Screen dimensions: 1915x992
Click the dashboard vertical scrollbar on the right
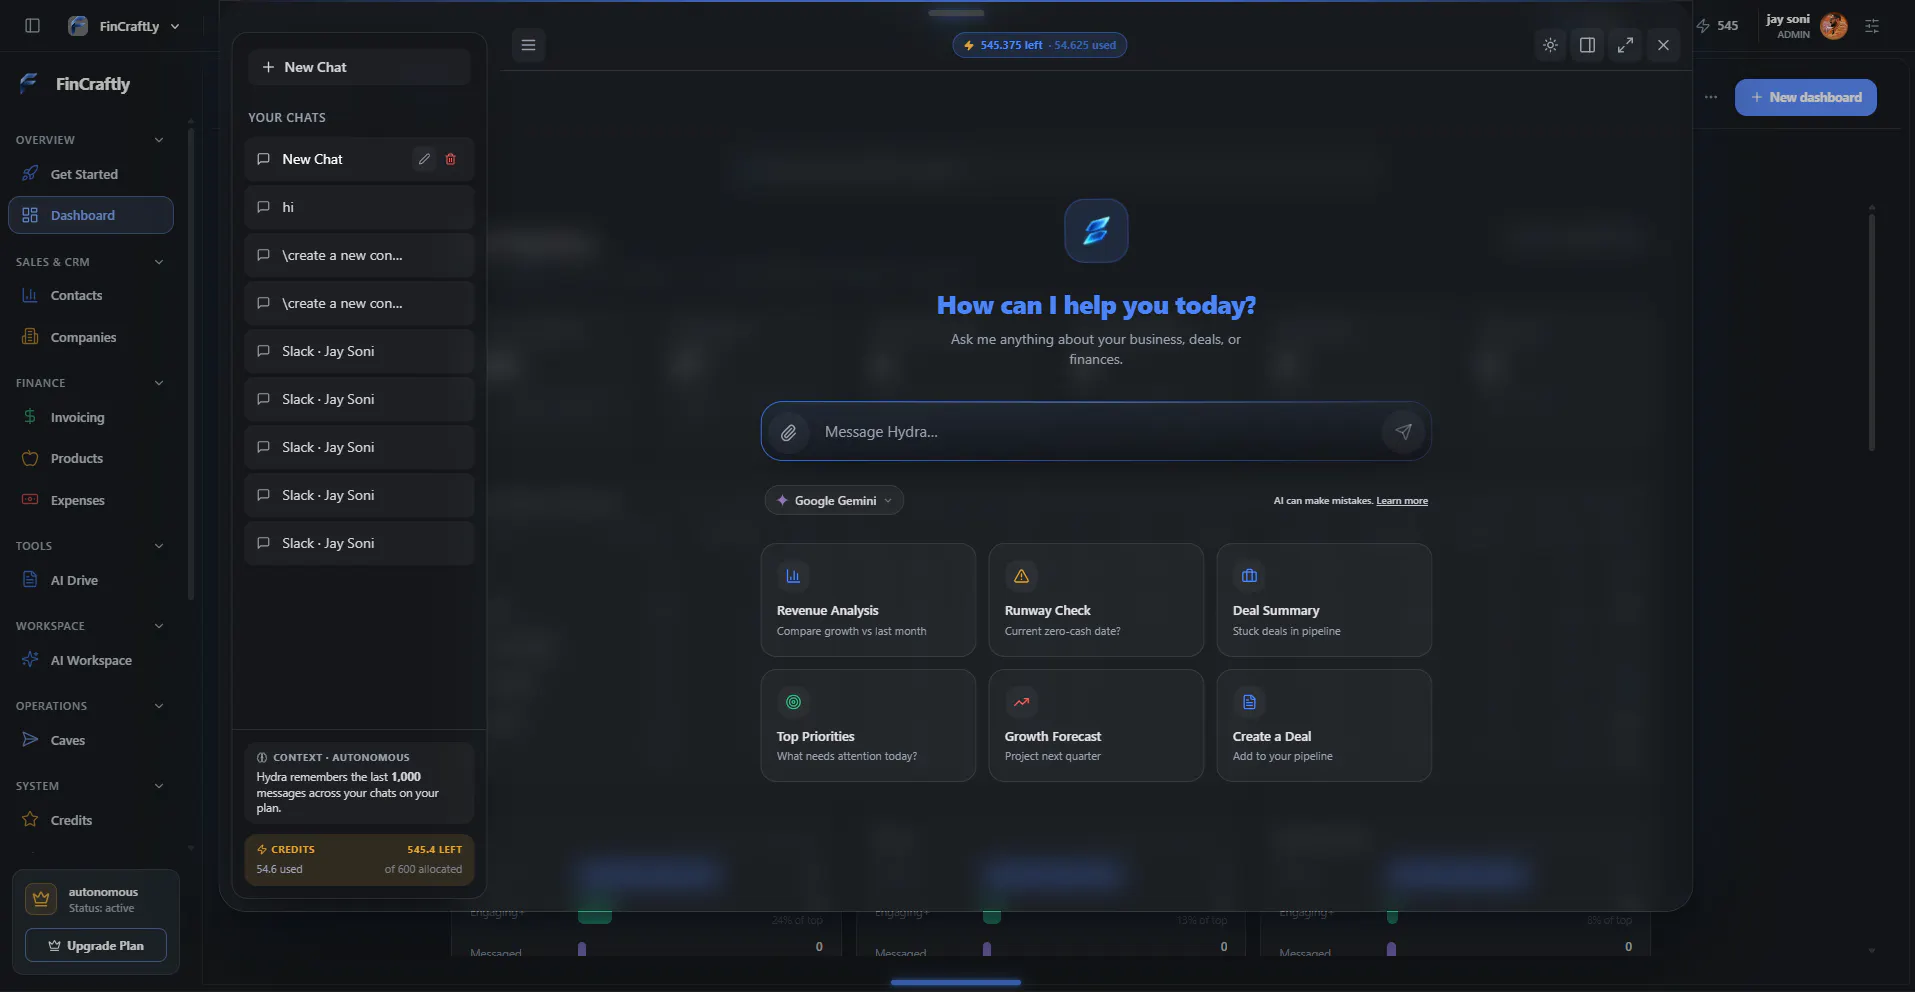coord(1872,330)
